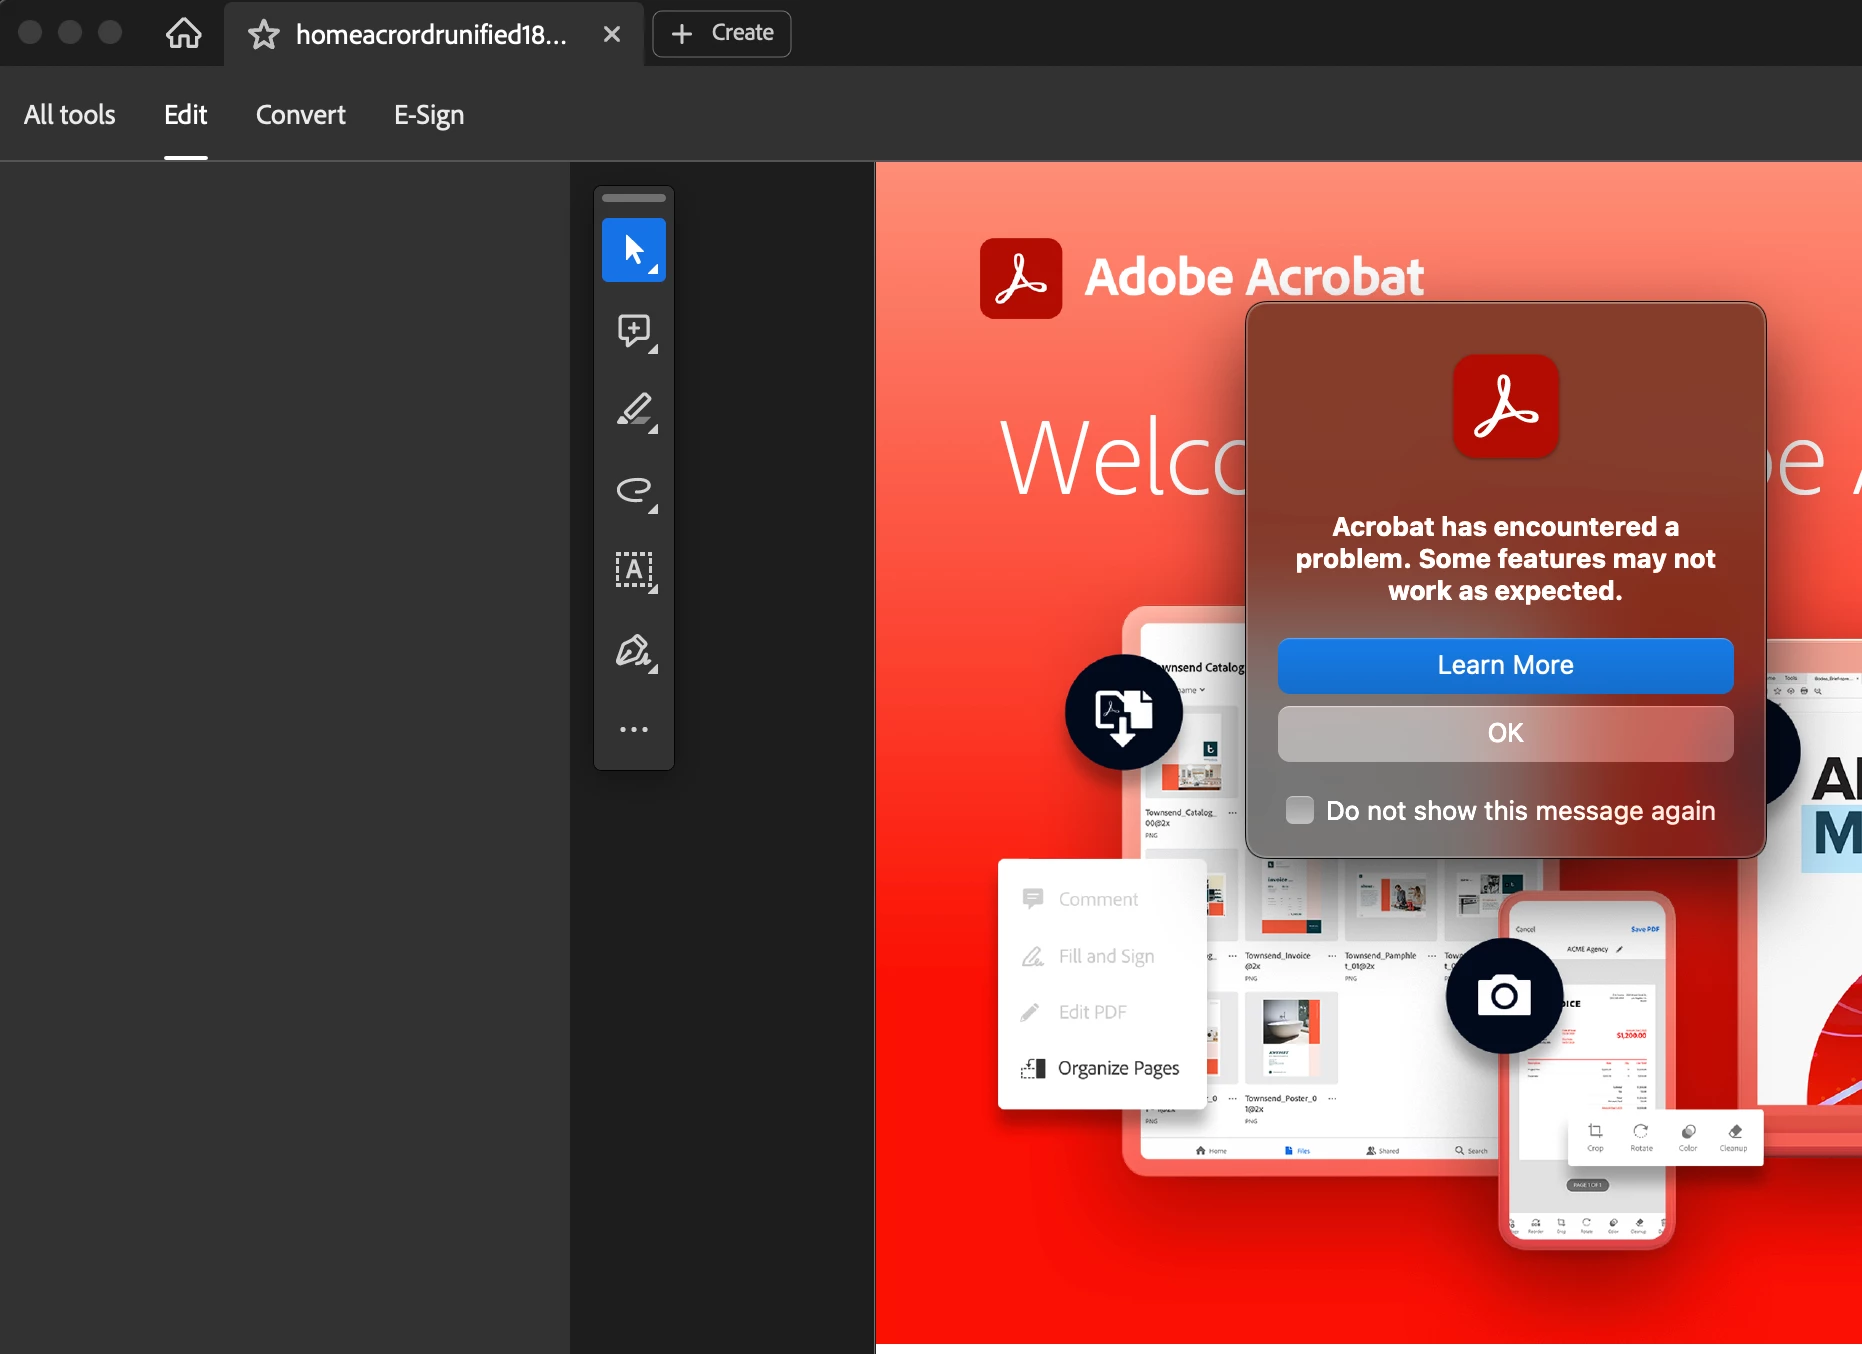
Task: Open the Fill and Sign pen tool
Action: point(634,651)
